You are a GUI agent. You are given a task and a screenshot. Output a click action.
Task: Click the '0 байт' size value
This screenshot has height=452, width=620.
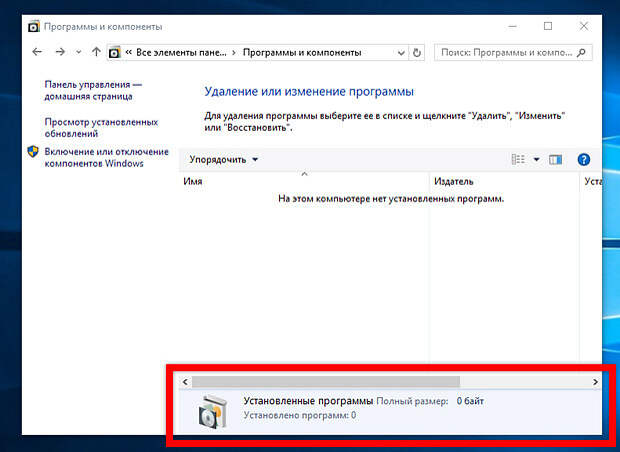coord(470,401)
